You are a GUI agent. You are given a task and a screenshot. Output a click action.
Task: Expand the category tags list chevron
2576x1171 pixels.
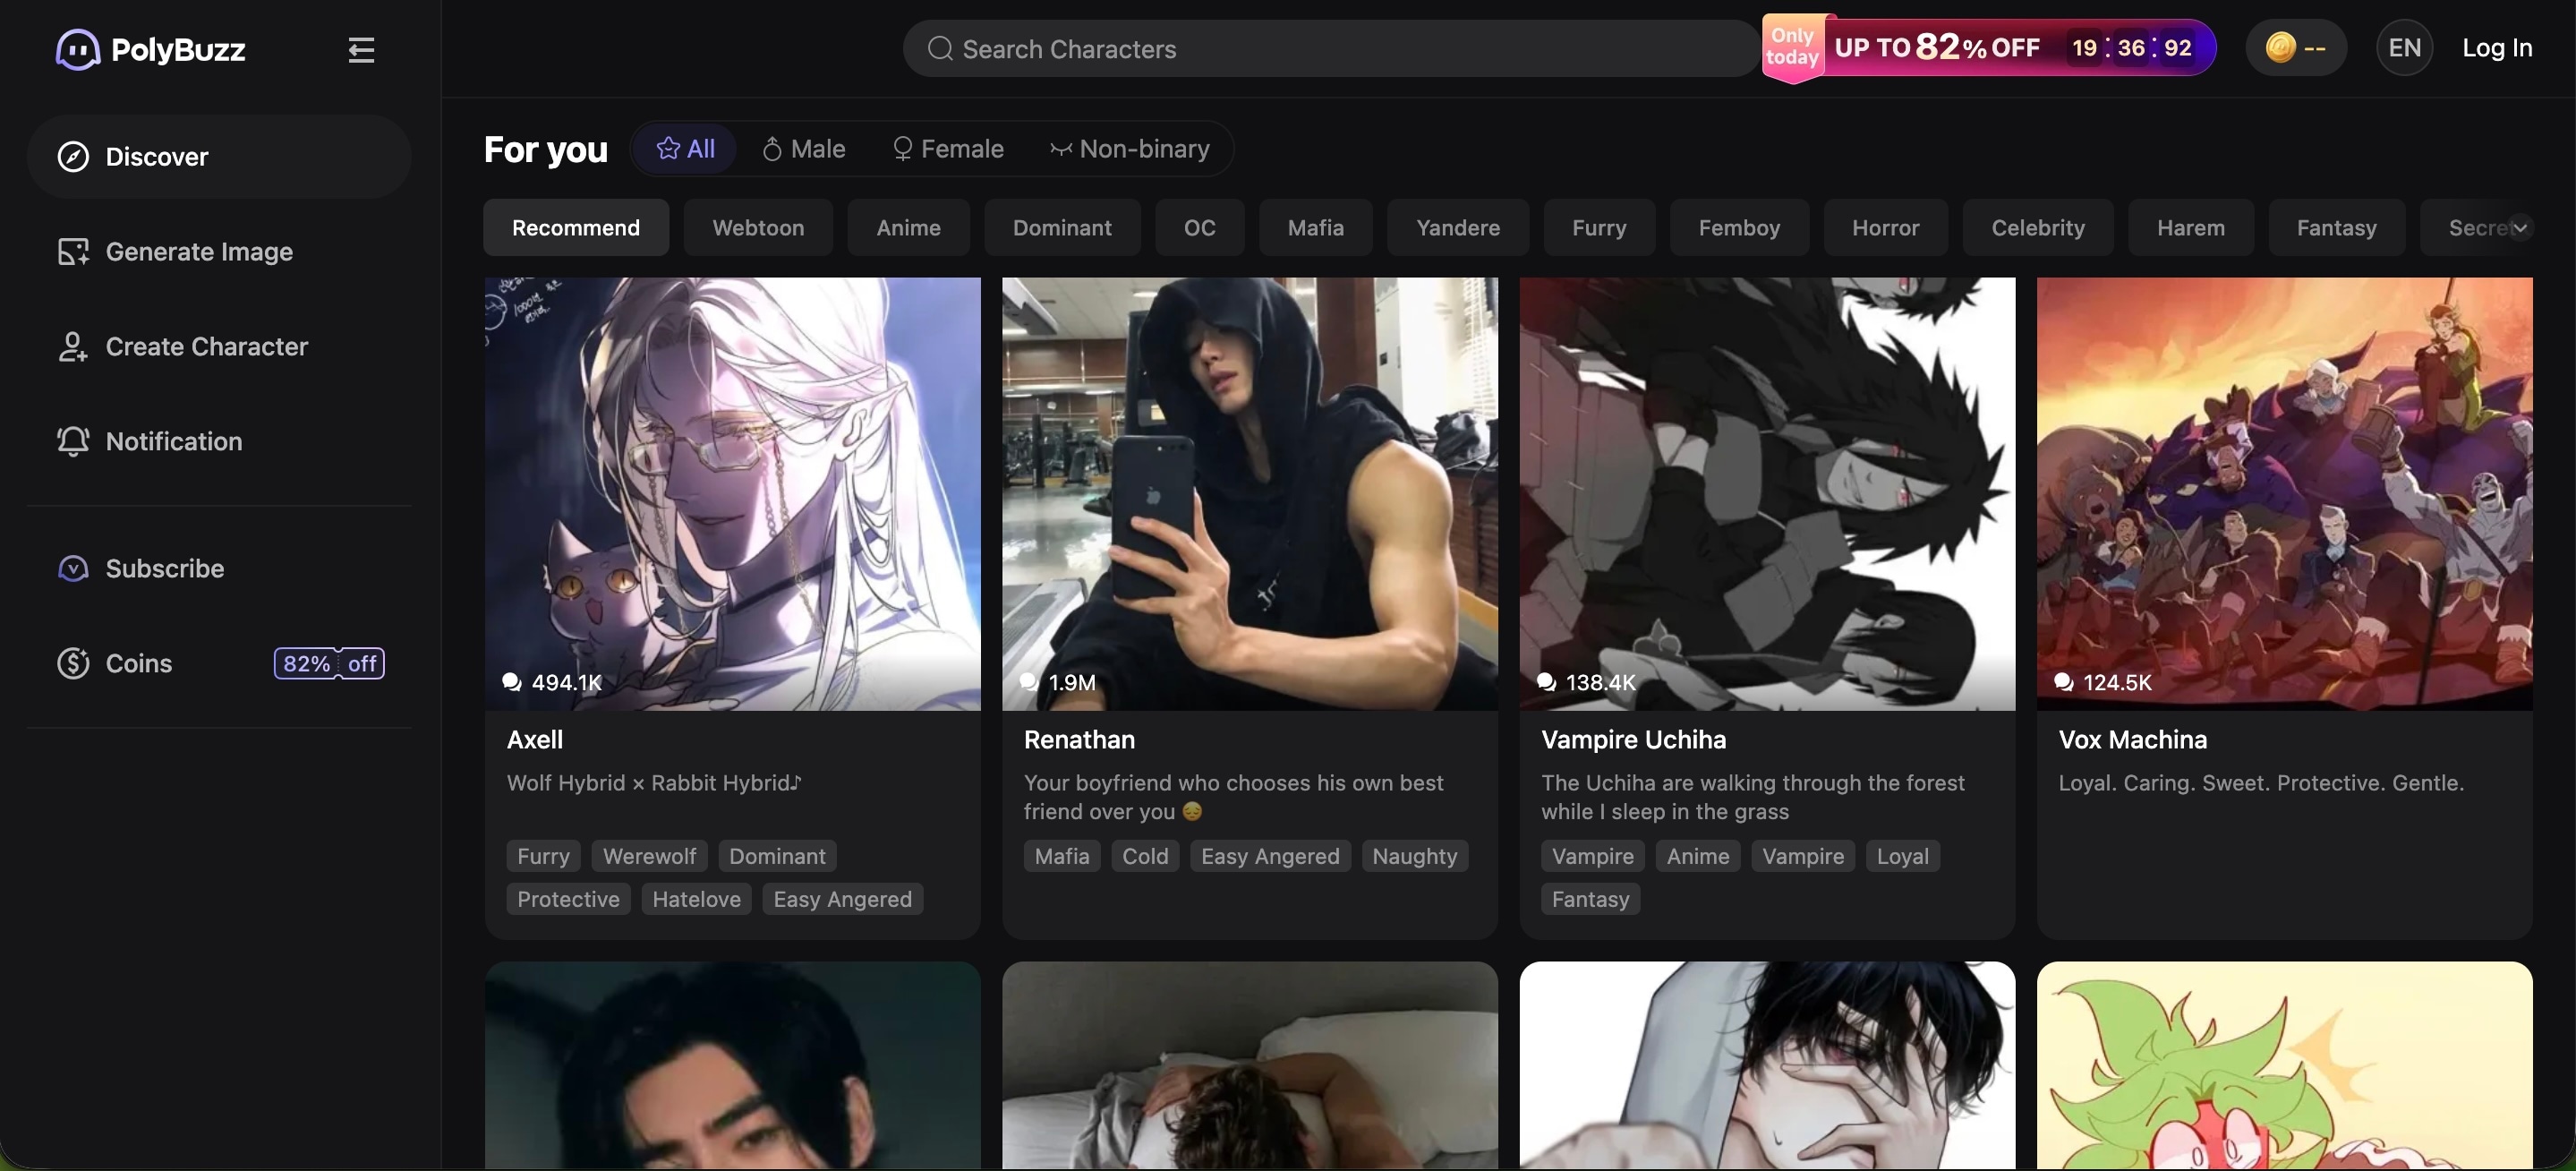pos(2520,228)
